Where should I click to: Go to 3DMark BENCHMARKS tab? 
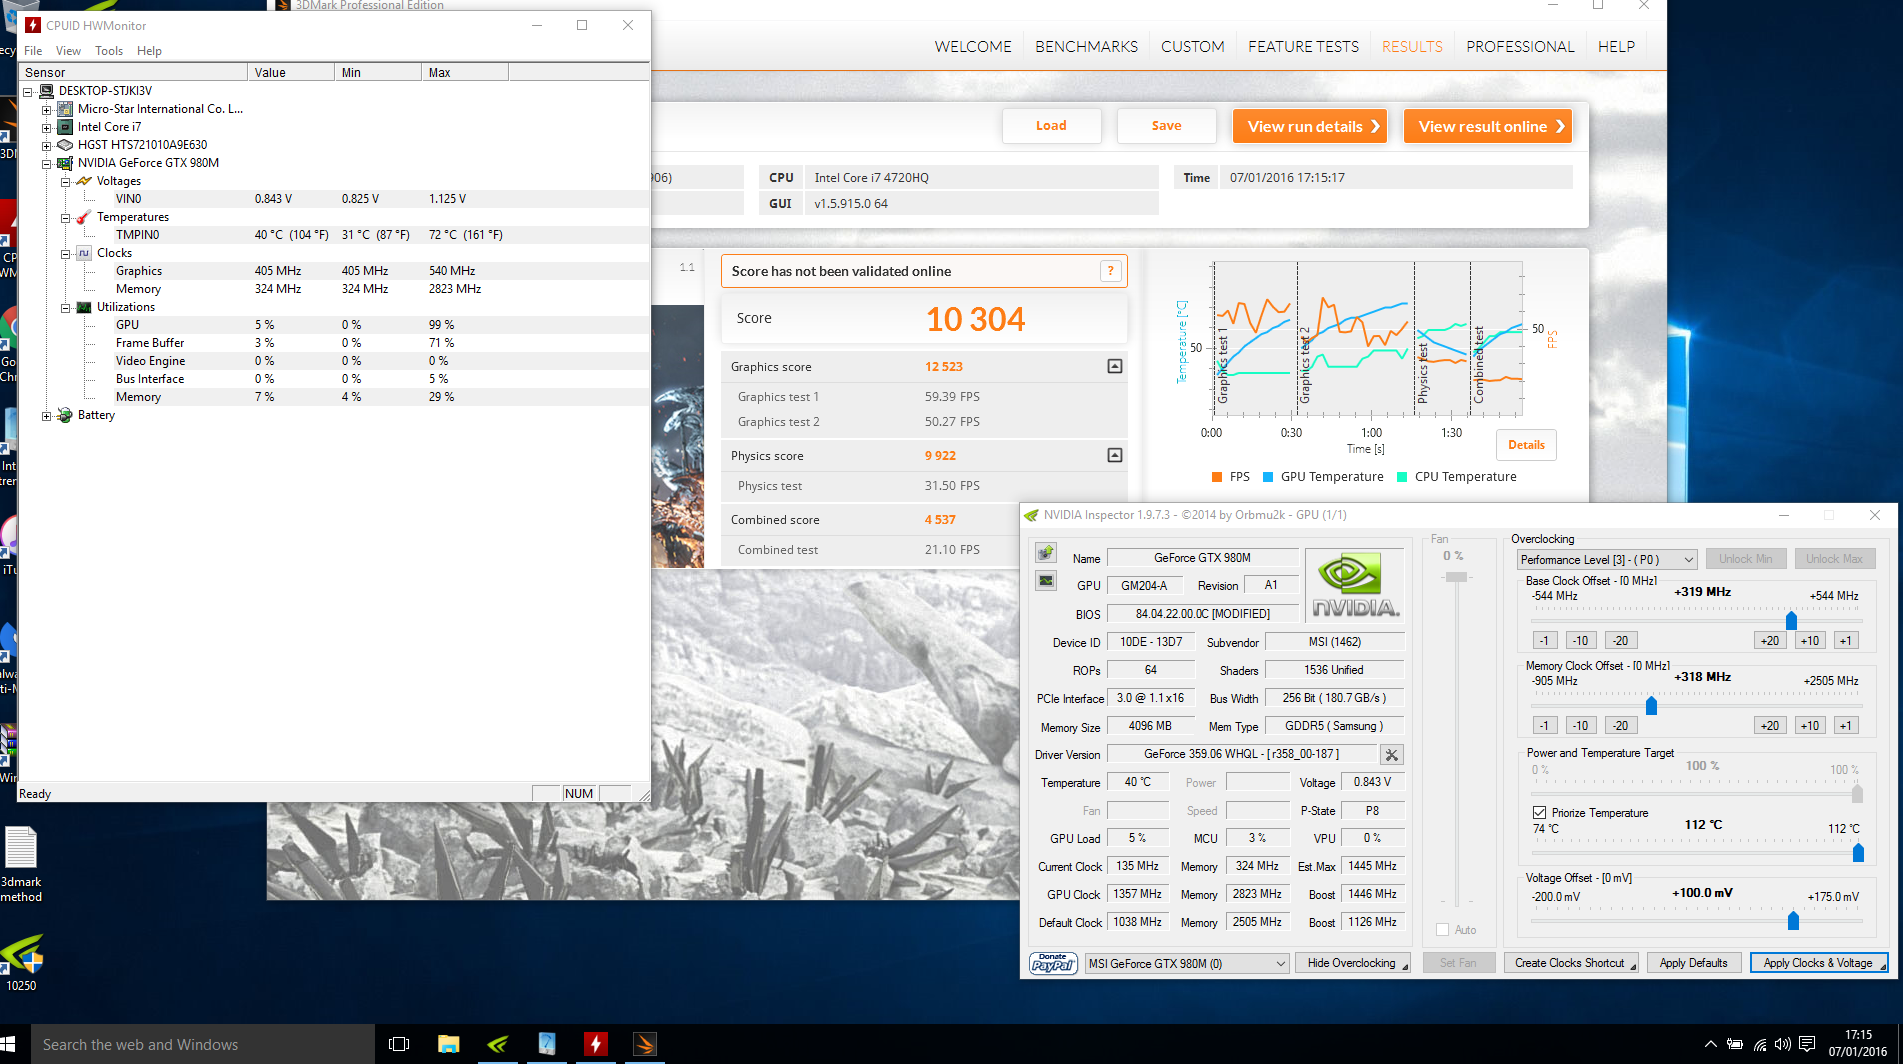click(x=1086, y=46)
